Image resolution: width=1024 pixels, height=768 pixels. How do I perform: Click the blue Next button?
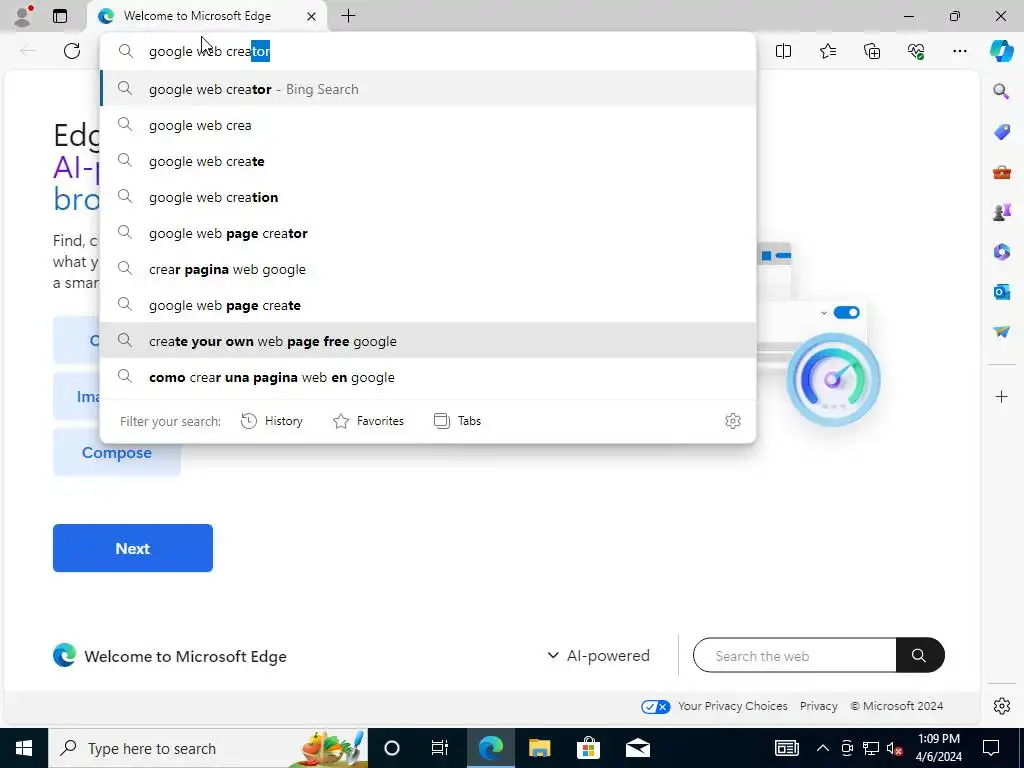pos(133,548)
